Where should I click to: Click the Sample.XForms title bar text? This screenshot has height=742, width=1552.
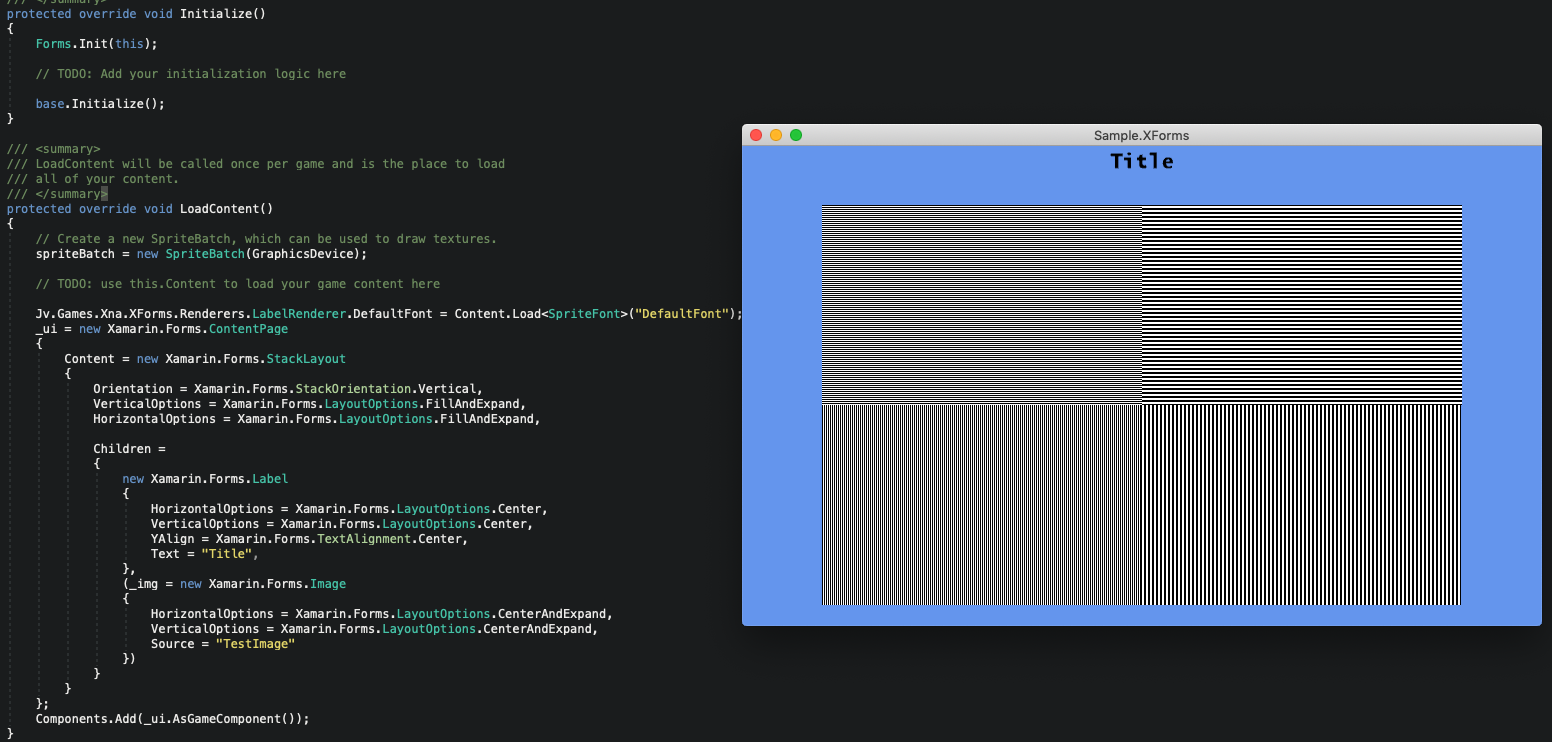click(1141, 135)
